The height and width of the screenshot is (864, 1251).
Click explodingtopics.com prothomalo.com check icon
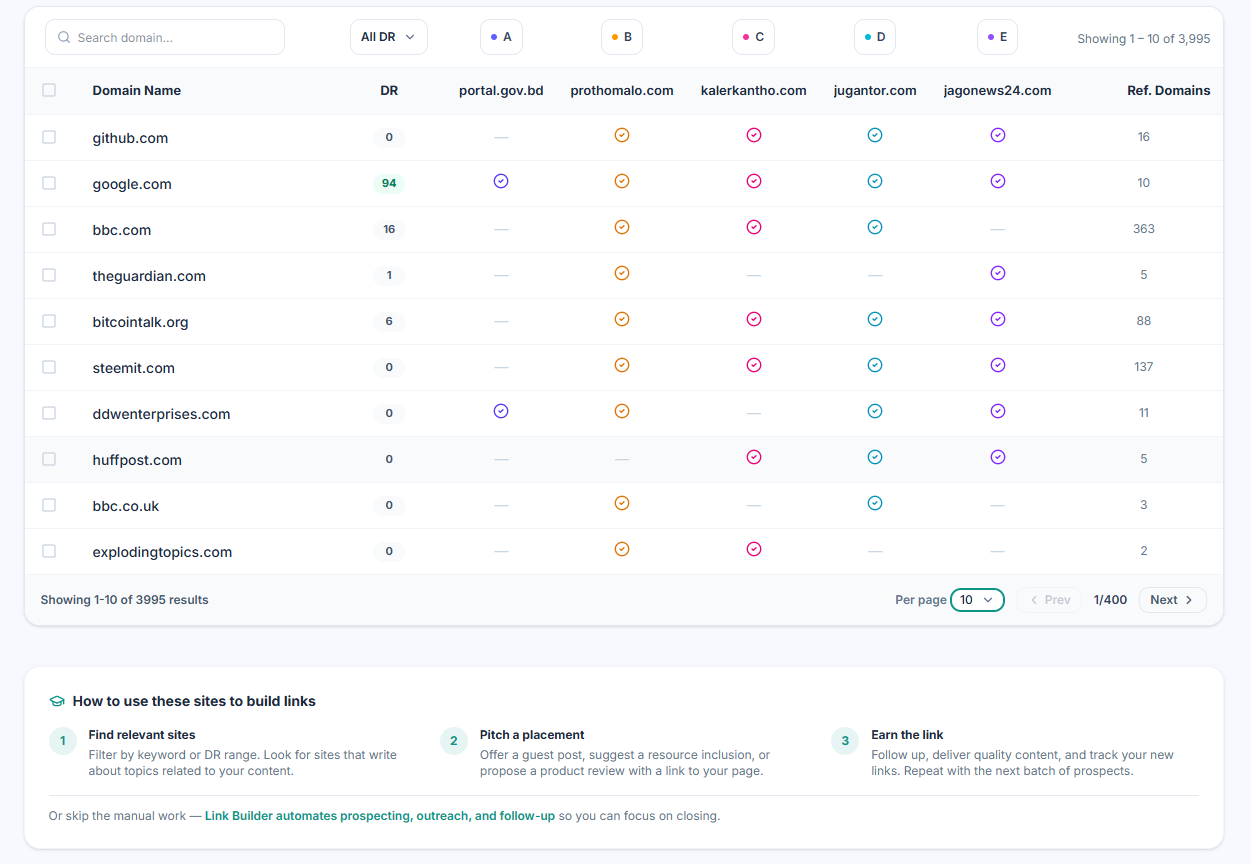[622, 549]
